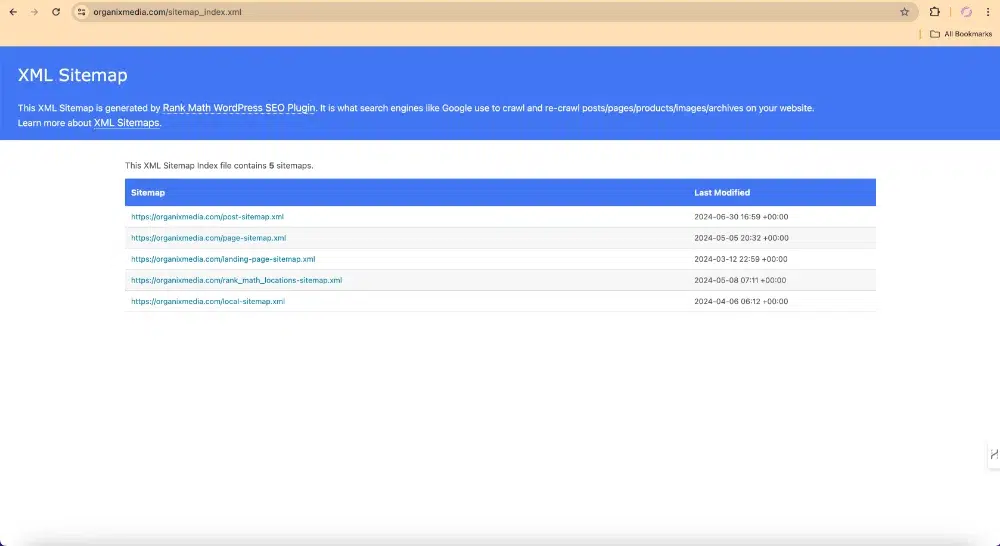Open the rank_math_locations-sitemap.xml link

[237, 280]
